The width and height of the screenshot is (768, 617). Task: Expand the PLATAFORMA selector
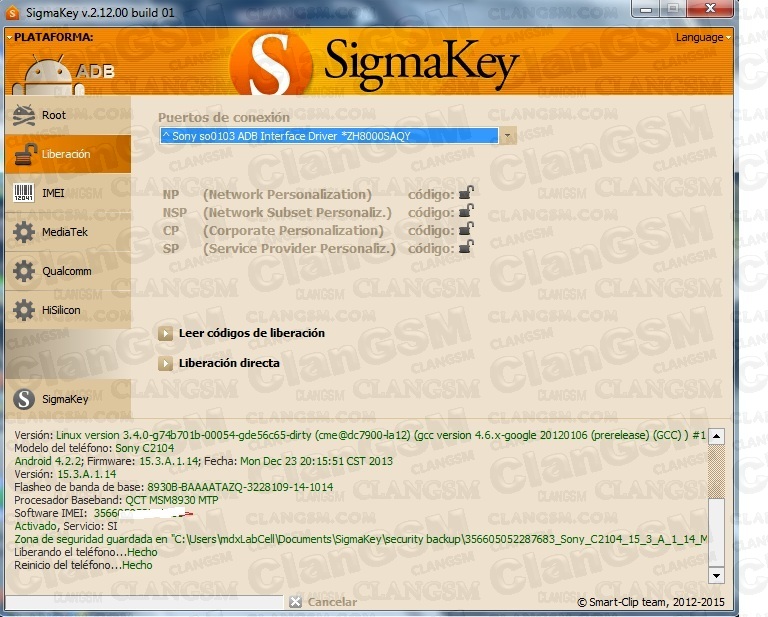(x=49, y=37)
